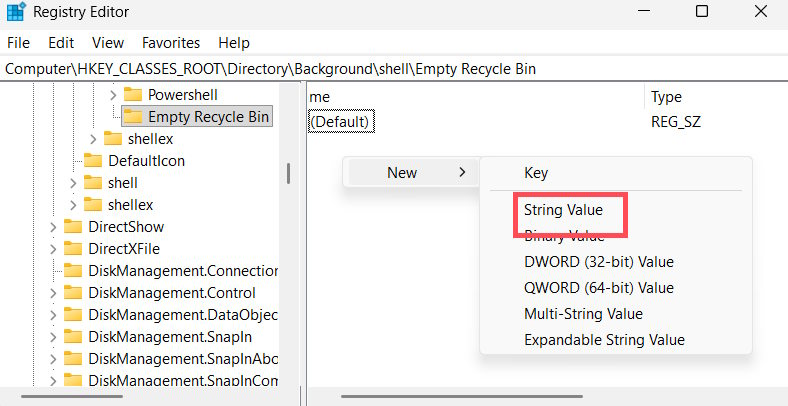Select the (Default) registry value

[x=341, y=121]
